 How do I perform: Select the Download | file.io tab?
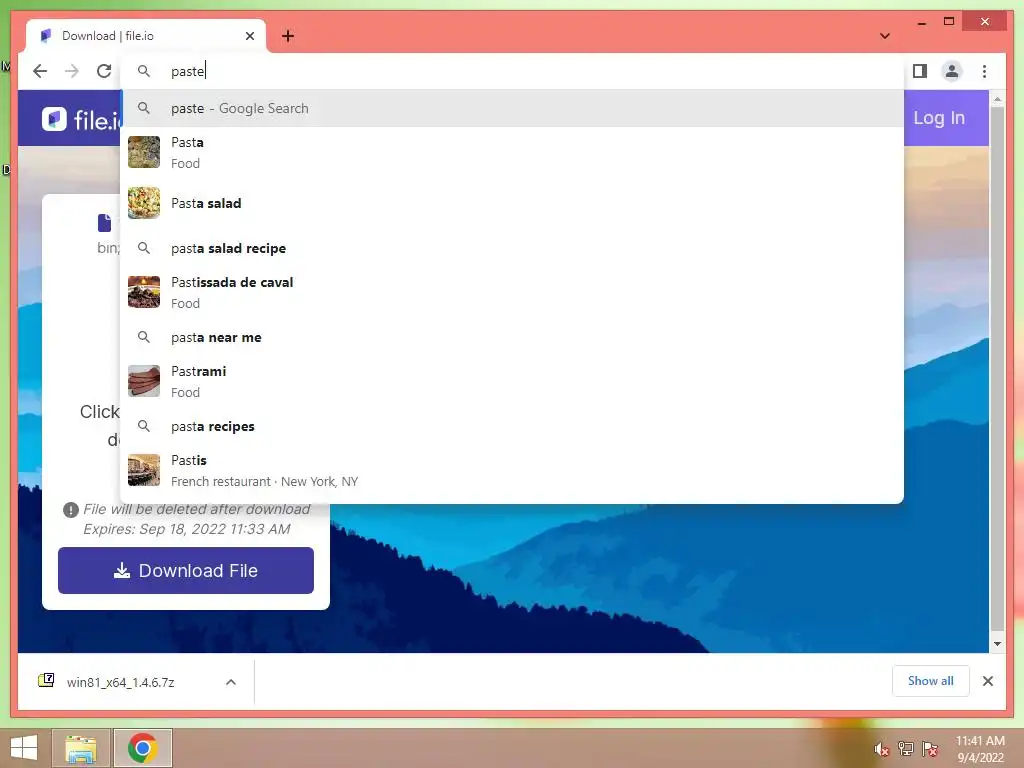[x=145, y=36]
